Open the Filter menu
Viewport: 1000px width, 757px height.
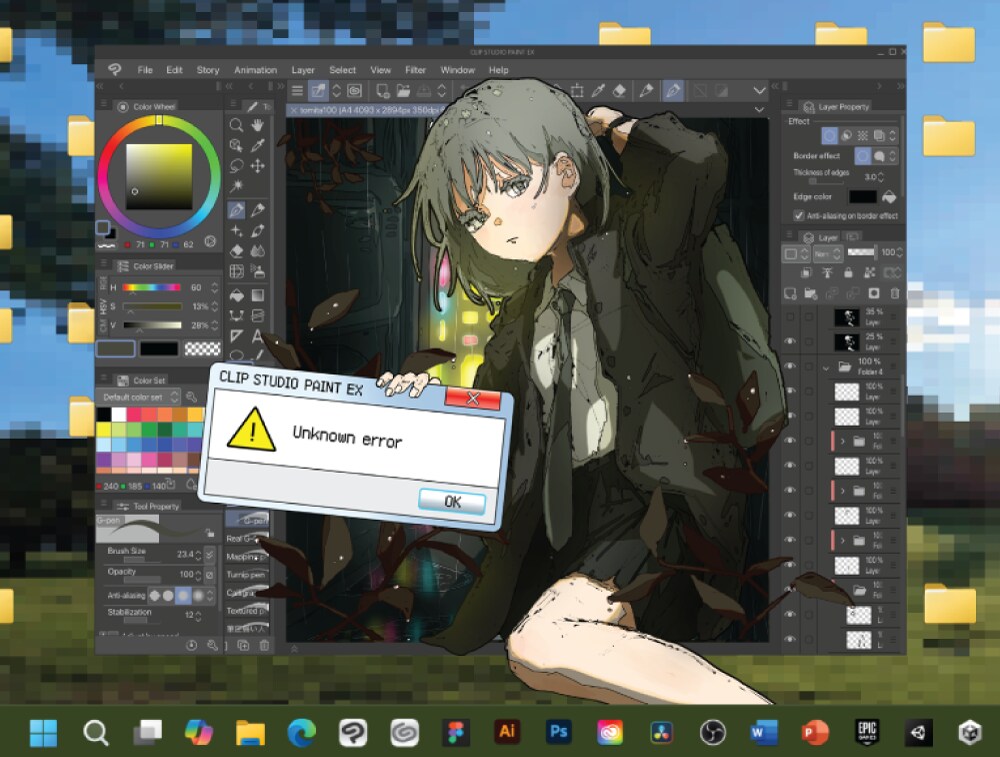tap(415, 70)
